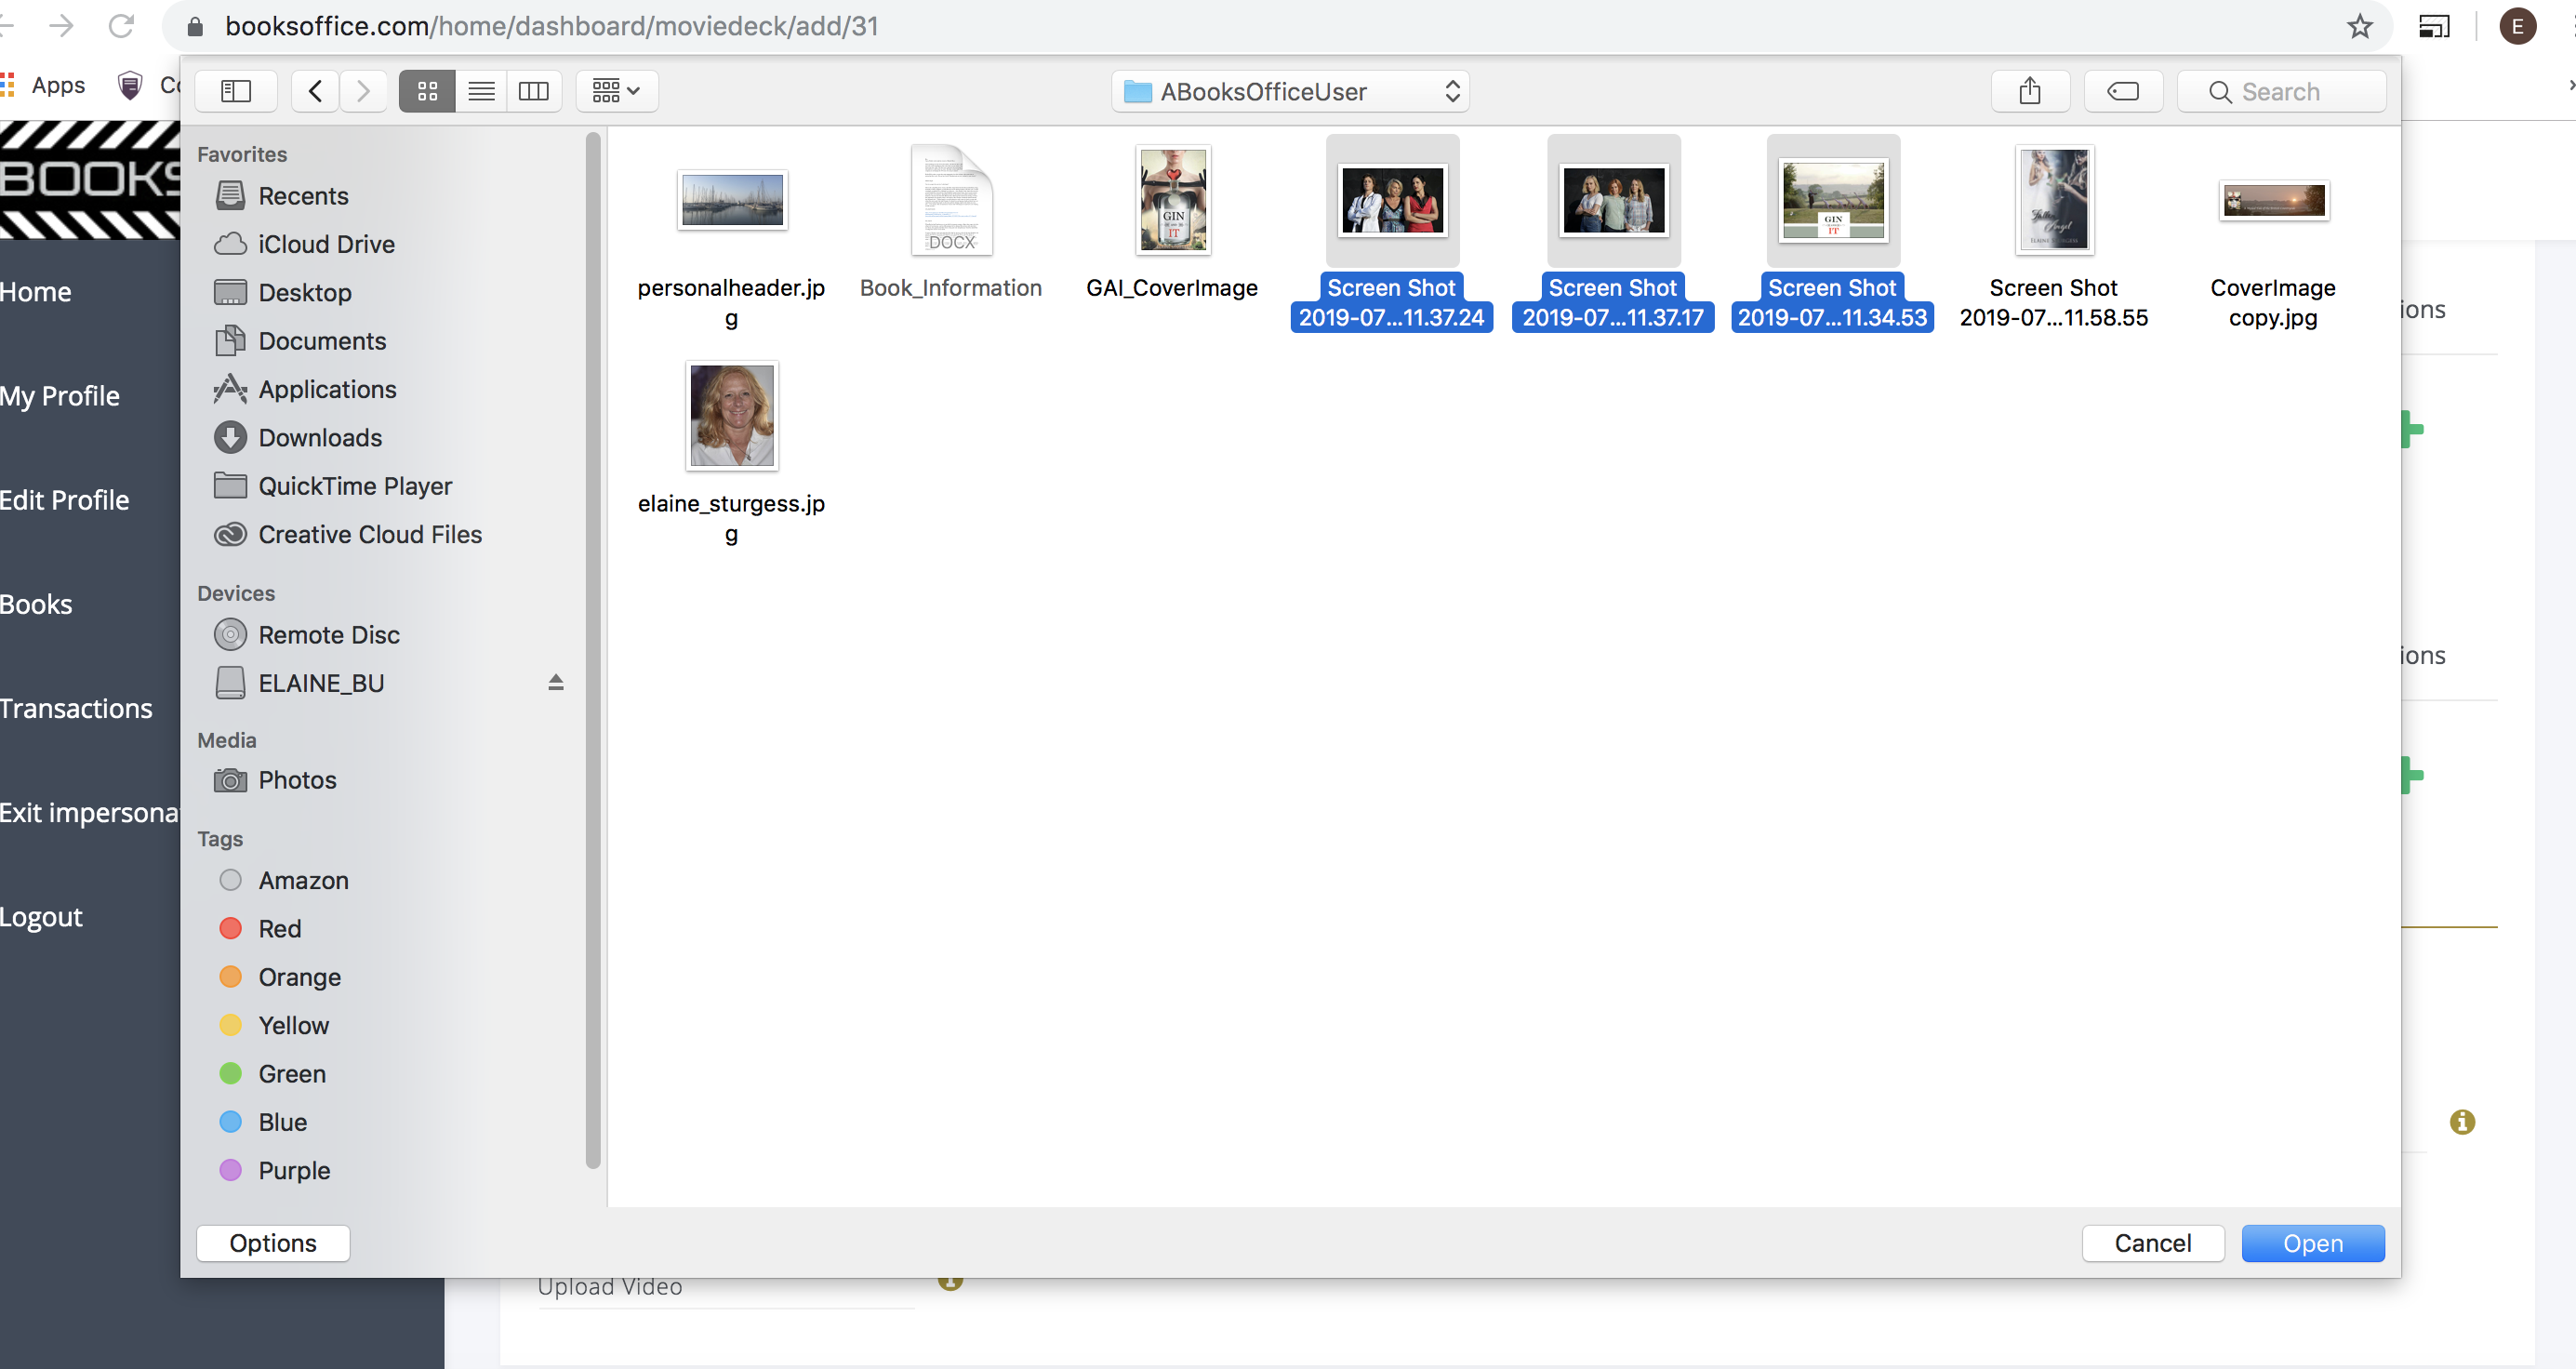Click Logout in BooksOffice sidebar
This screenshot has width=2576, height=1369.
[42, 917]
